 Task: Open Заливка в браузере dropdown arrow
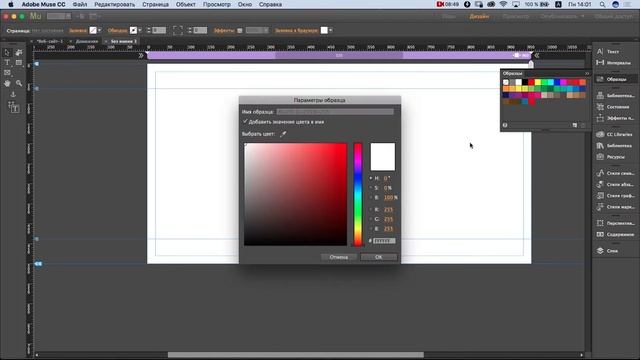tap(330, 30)
